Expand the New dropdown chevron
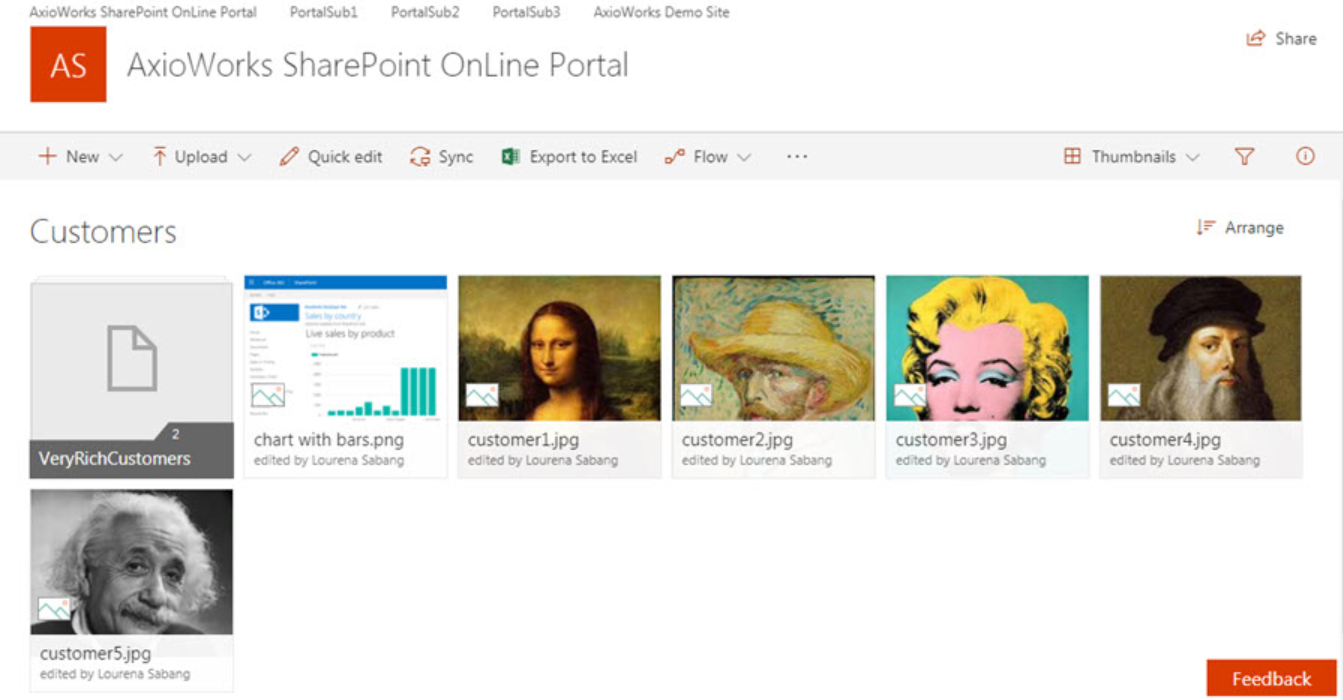Image resolution: width=1343 pixels, height=700 pixels. pyautogui.click(x=115, y=157)
